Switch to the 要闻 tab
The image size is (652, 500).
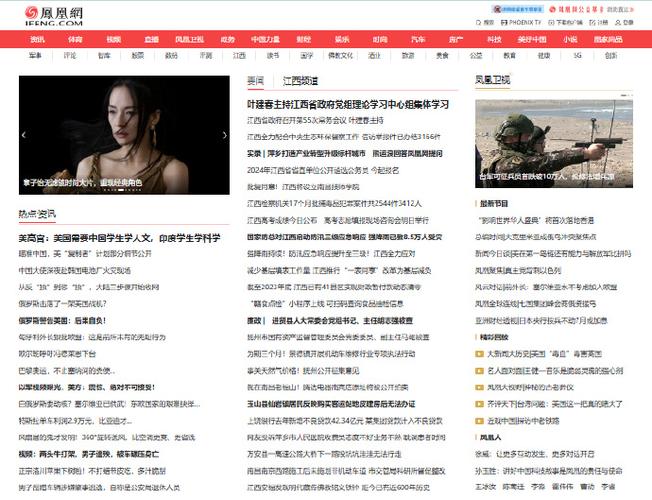coord(255,80)
